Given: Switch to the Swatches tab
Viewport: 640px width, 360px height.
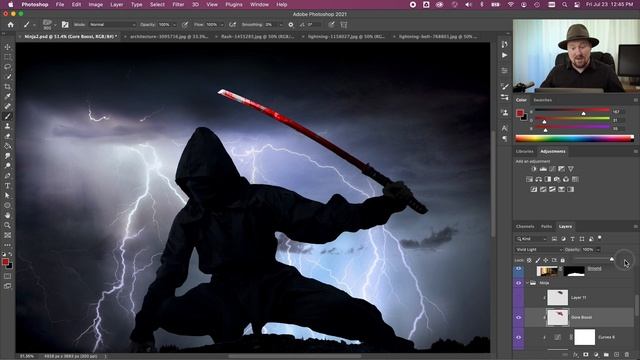Looking at the screenshot, I should (x=542, y=100).
